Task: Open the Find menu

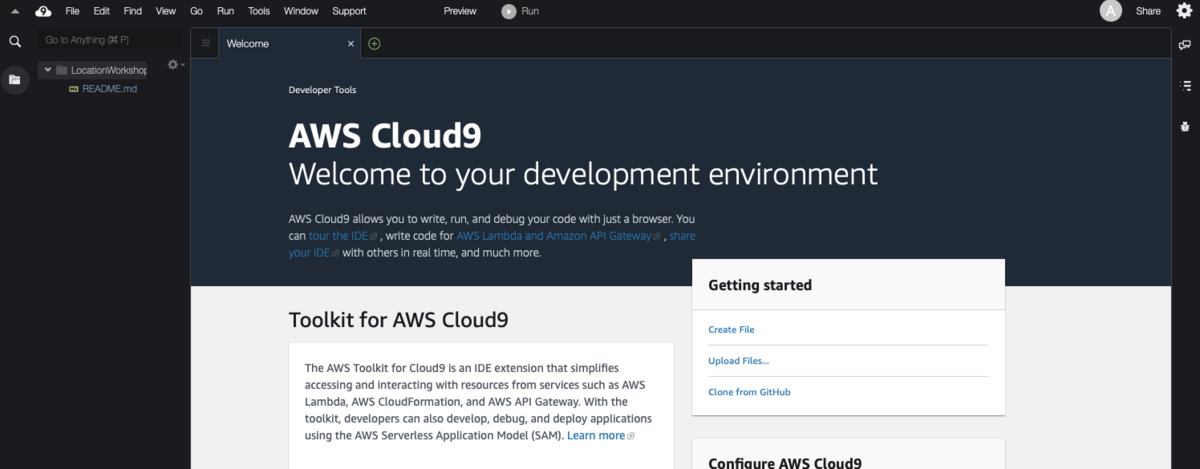Action: (133, 11)
